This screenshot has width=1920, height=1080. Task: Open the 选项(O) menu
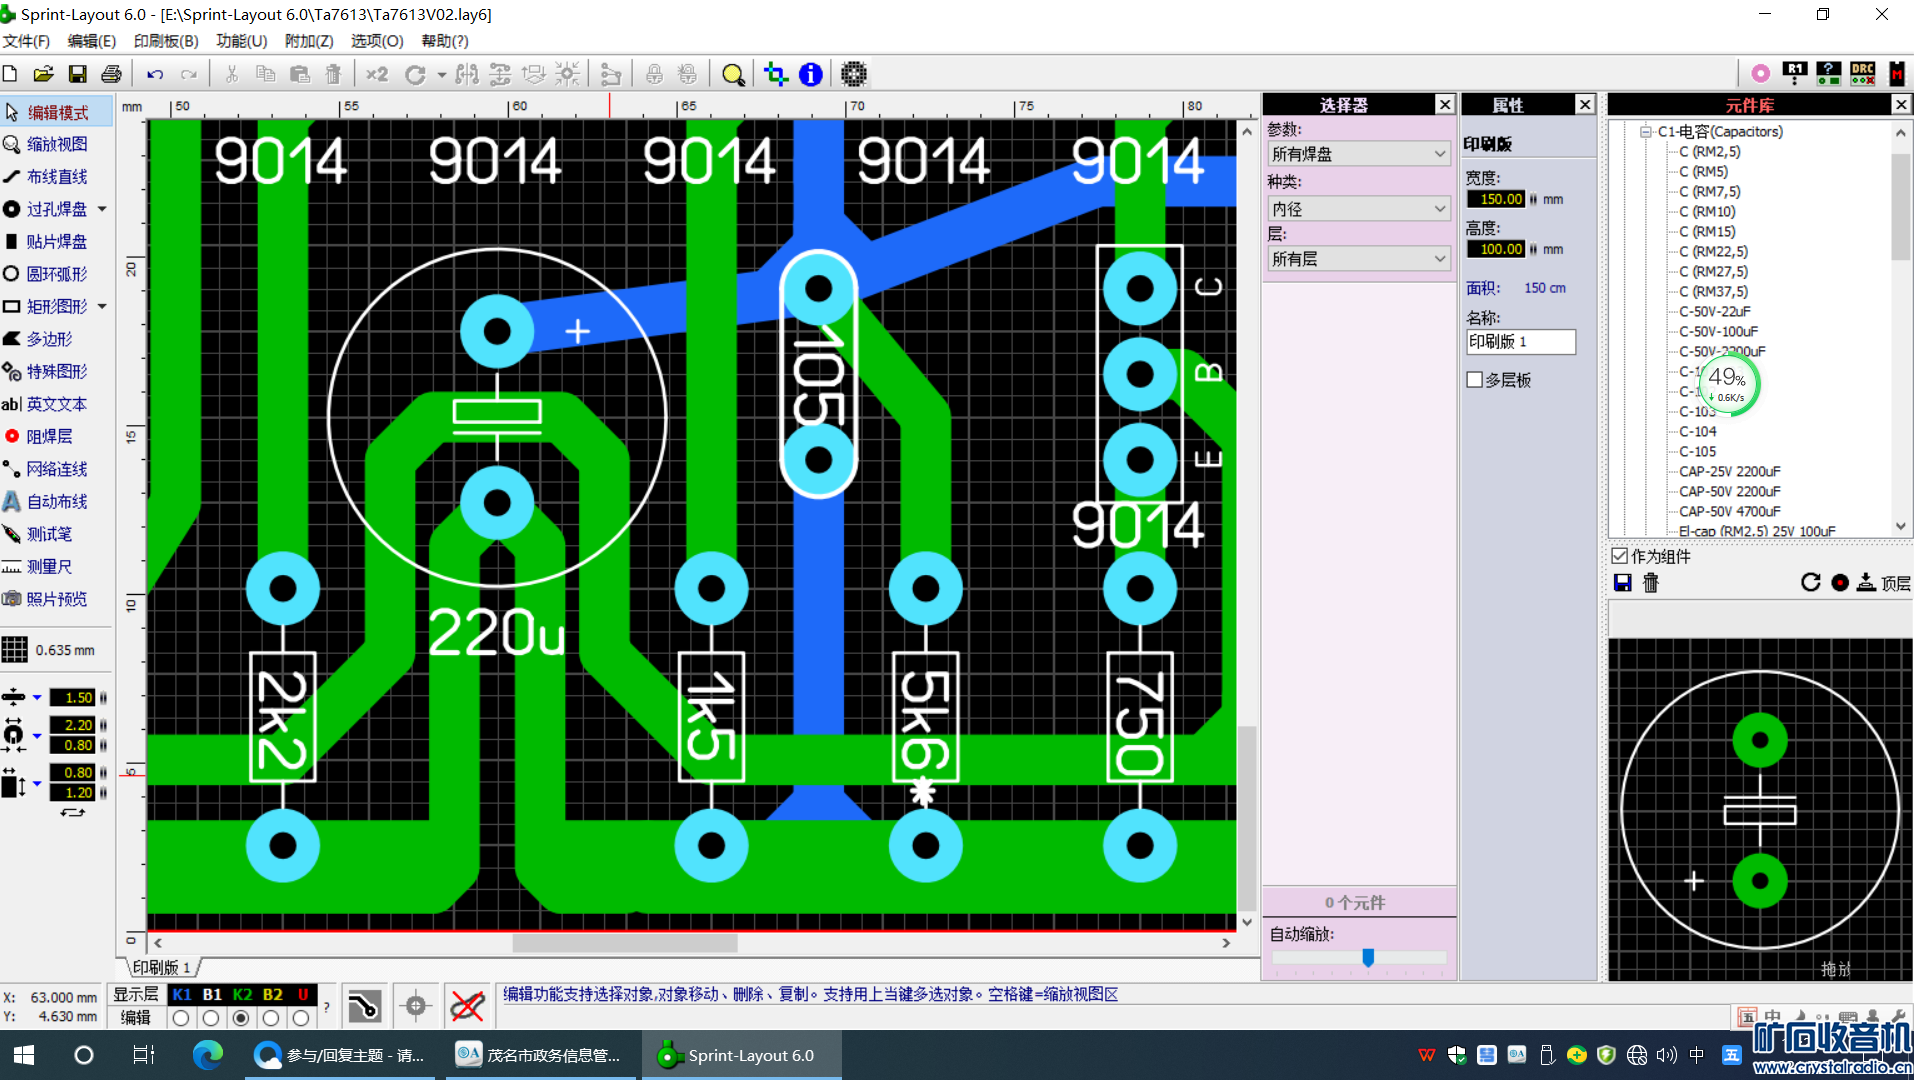[377, 41]
